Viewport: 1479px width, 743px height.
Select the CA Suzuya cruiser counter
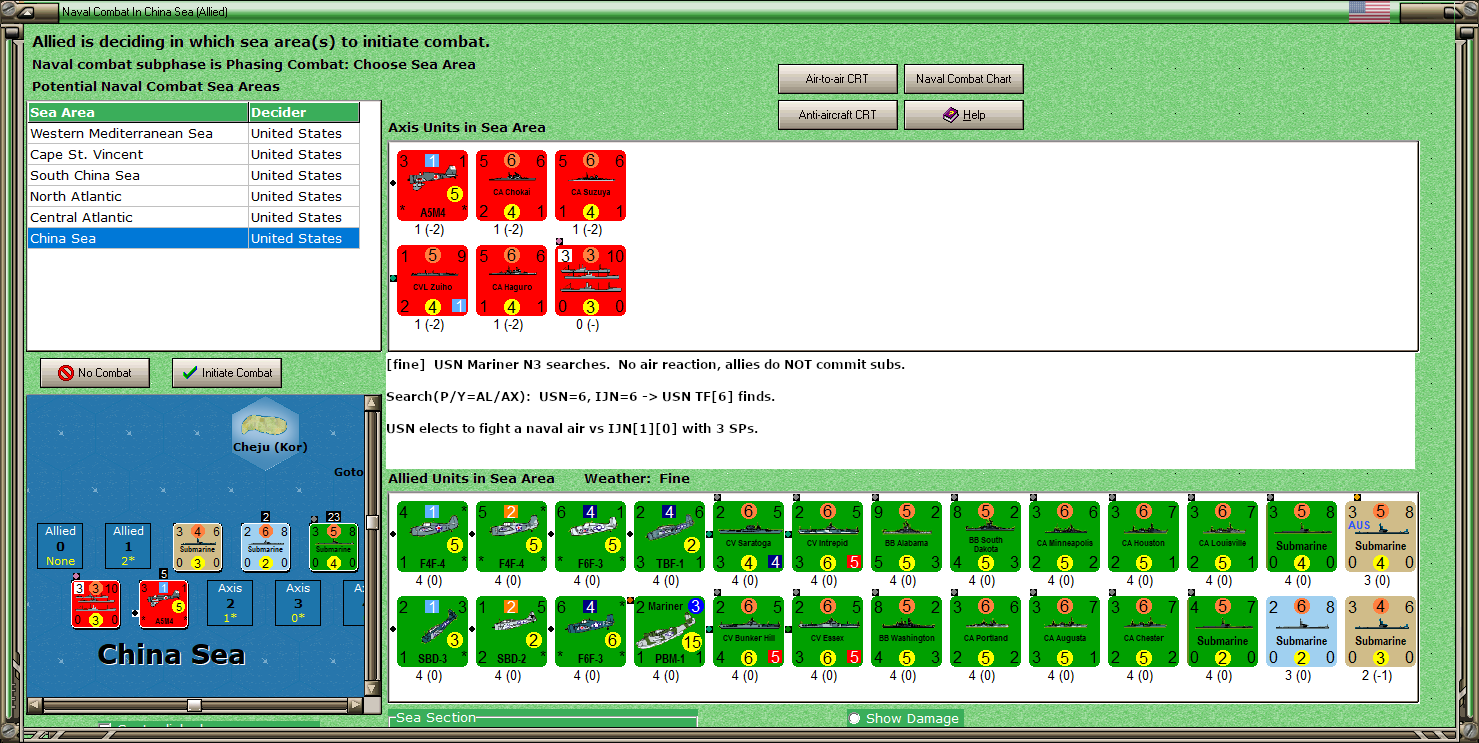(590, 185)
